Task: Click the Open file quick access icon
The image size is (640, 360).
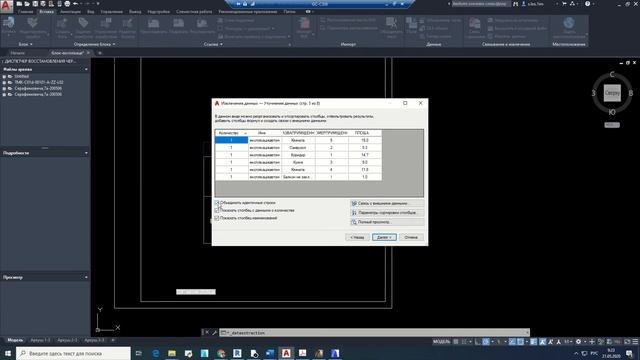Action: [27, 4]
